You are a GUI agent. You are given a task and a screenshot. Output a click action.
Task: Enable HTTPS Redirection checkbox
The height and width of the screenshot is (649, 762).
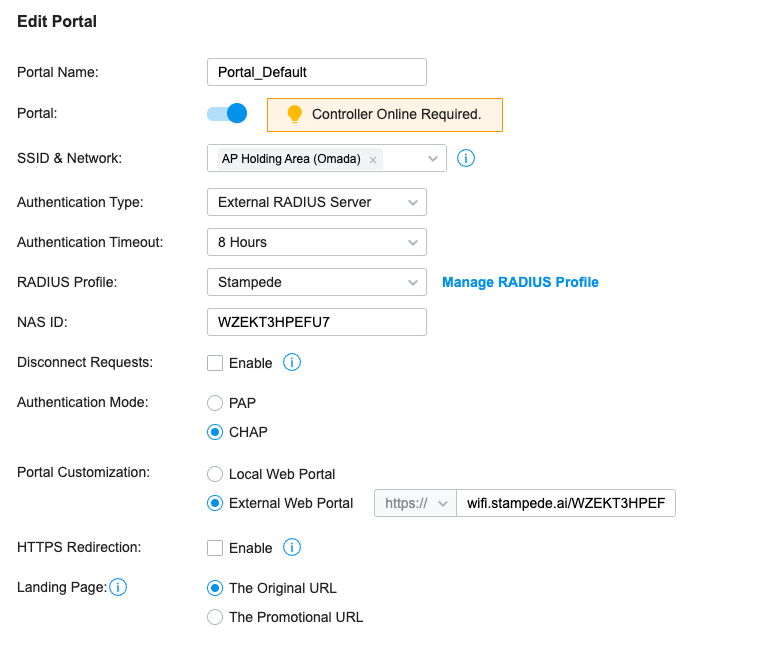[215, 548]
